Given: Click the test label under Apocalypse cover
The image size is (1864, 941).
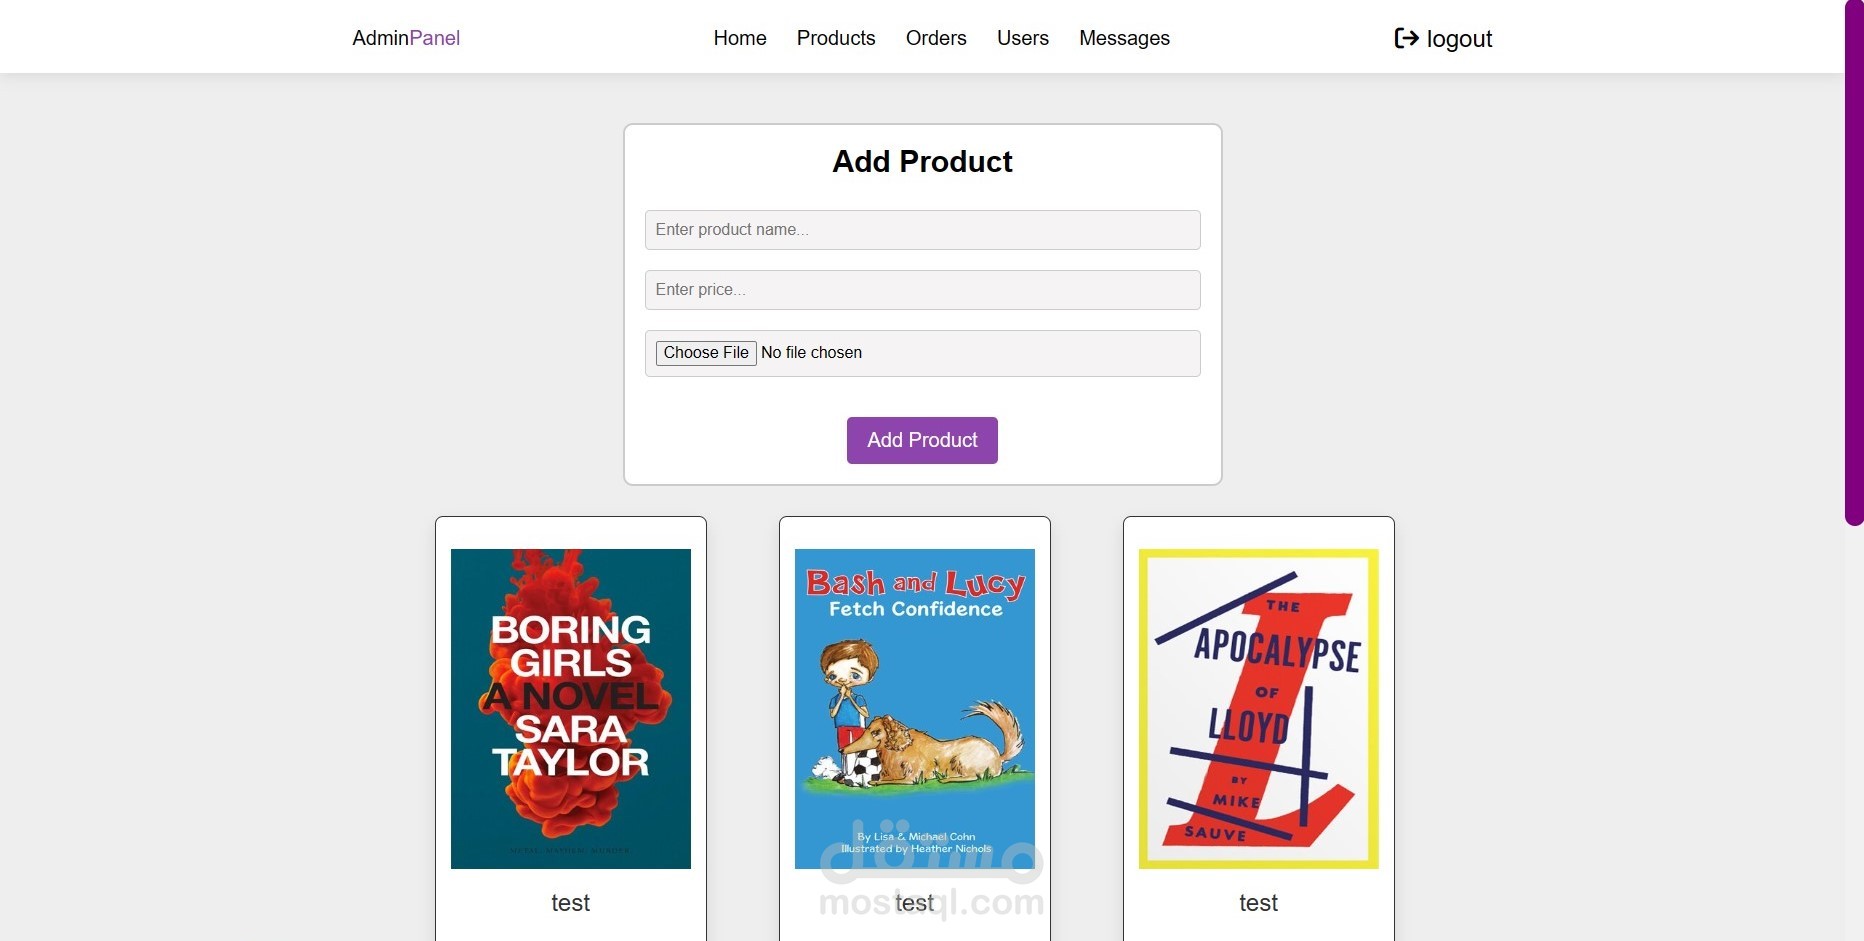Looking at the screenshot, I should tap(1259, 903).
